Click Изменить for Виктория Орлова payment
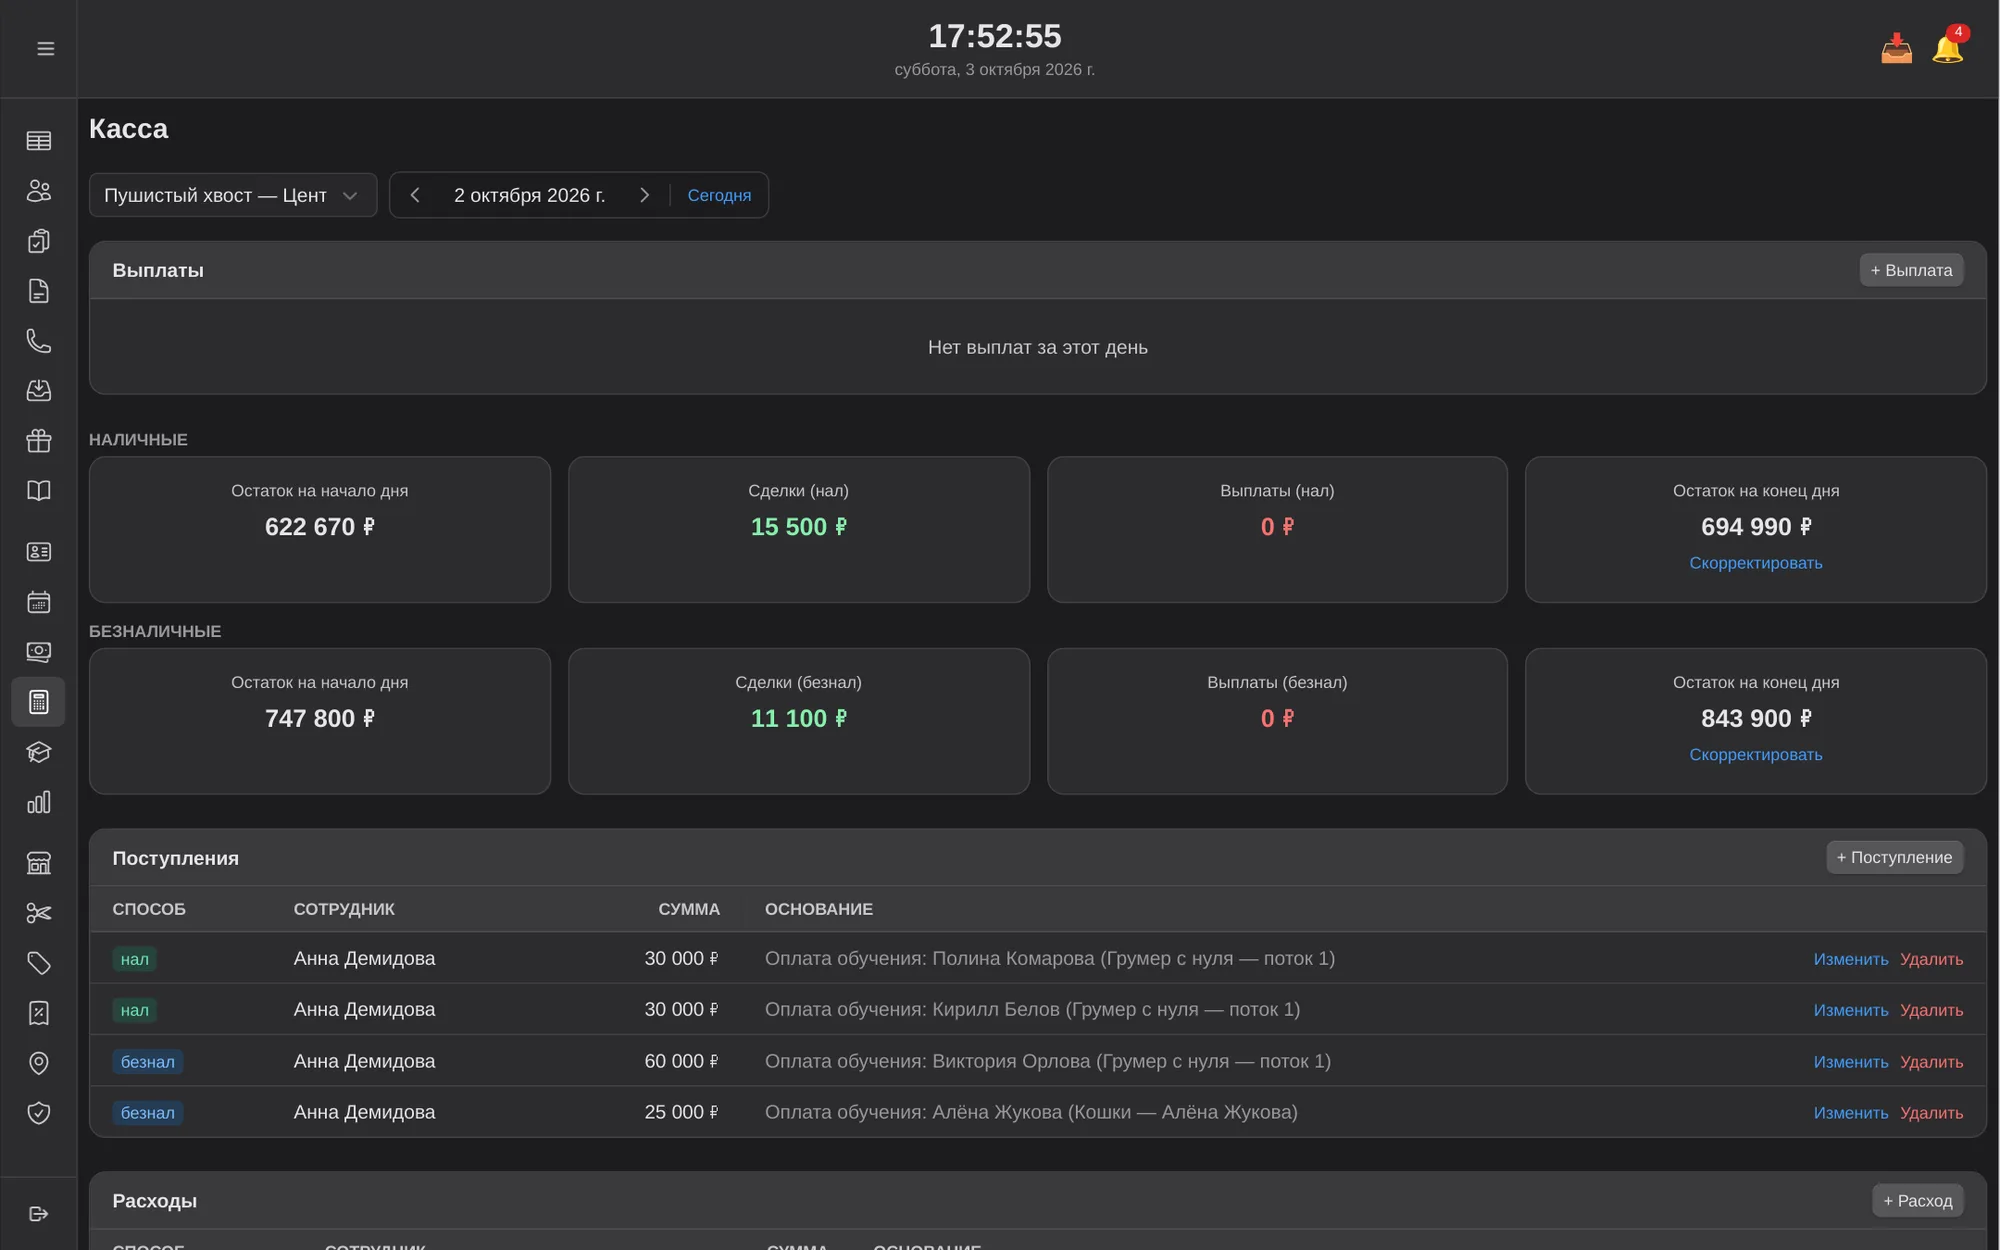This screenshot has width=2000, height=1250. pyautogui.click(x=1850, y=1062)
